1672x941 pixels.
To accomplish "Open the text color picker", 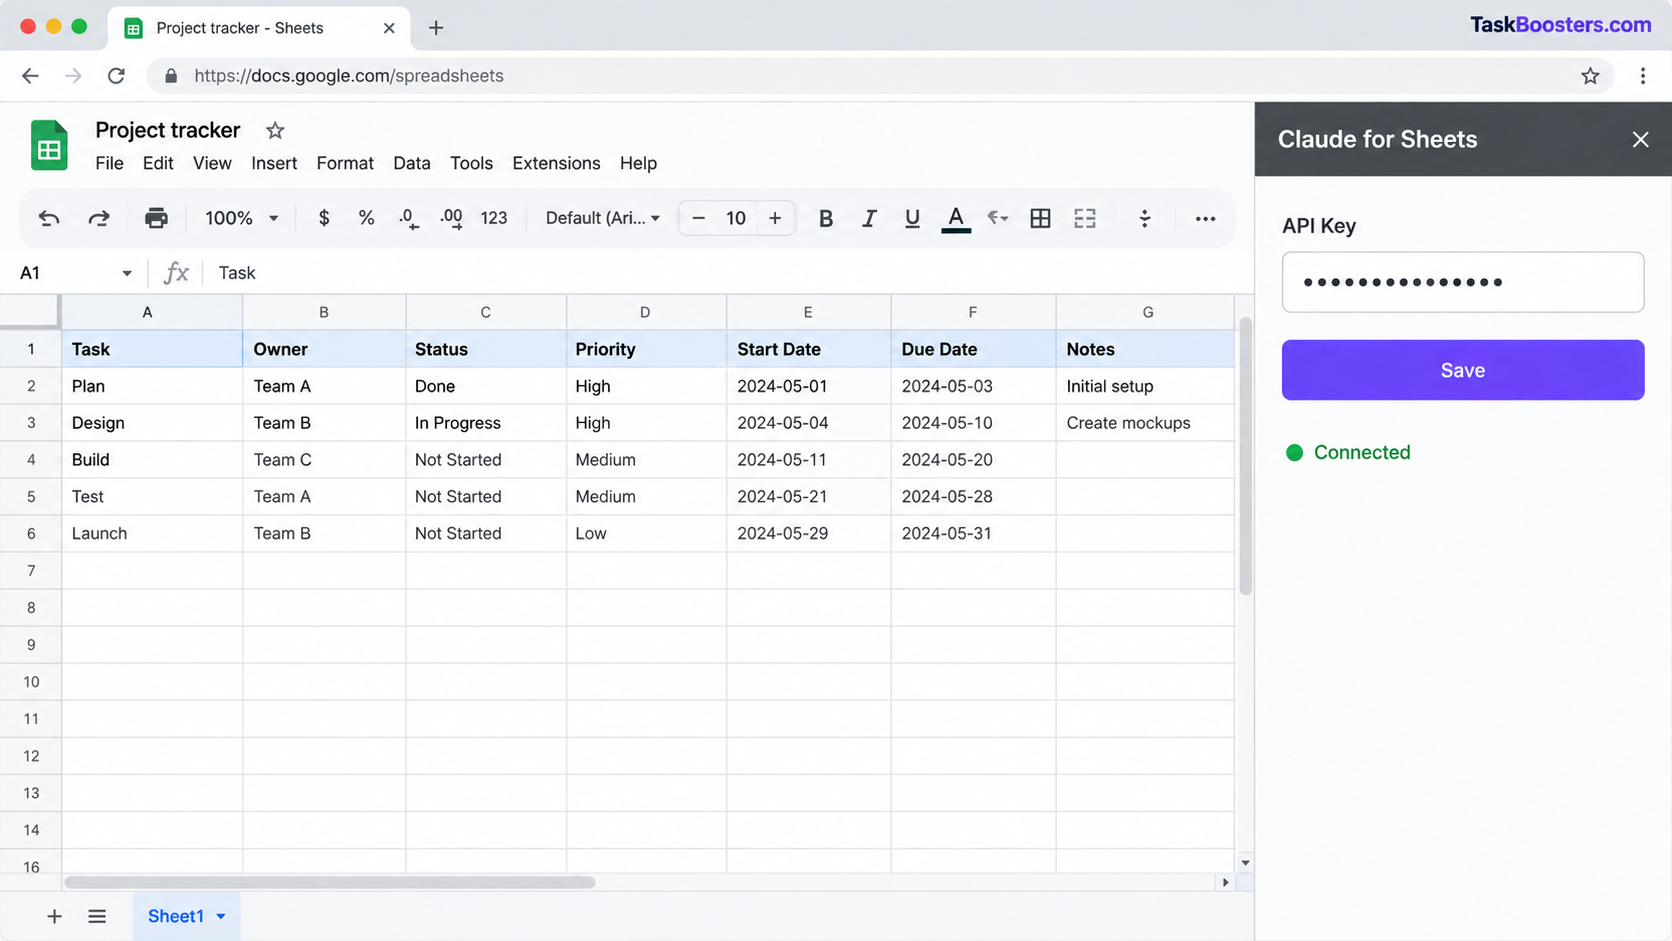I will click(x=956, y=218).
